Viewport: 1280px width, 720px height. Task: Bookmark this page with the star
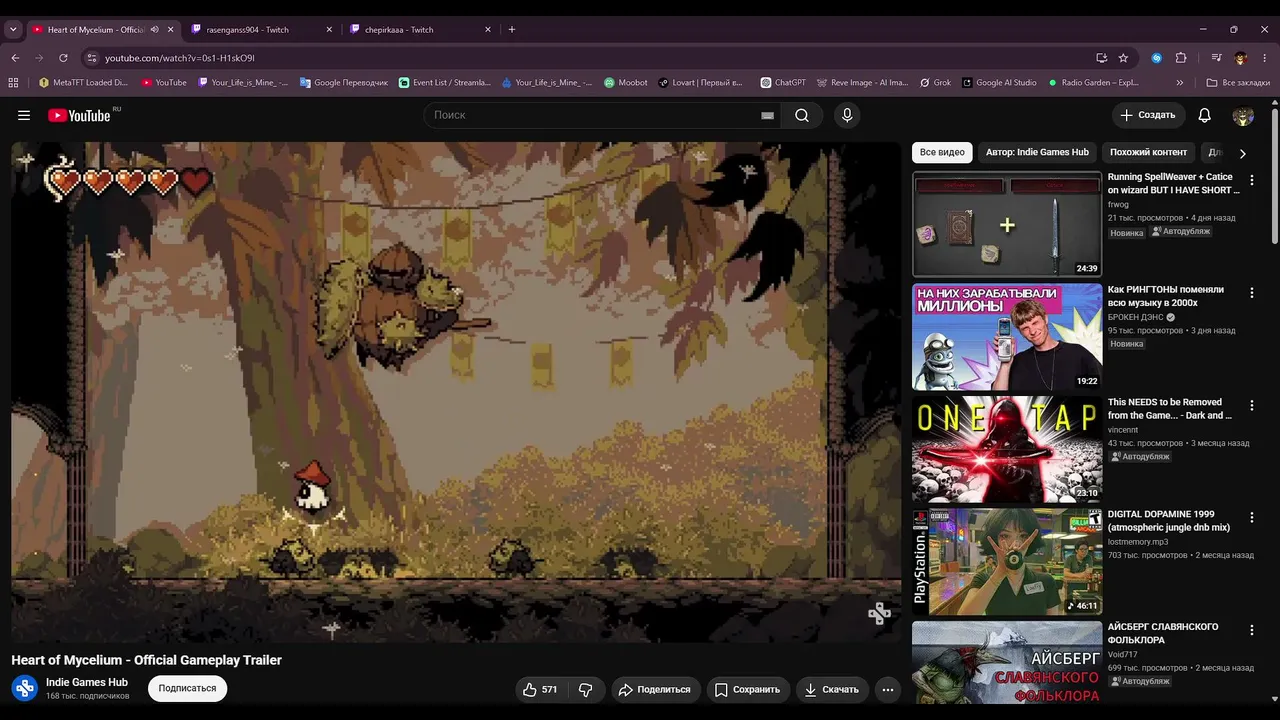(x=1123, y=58)
